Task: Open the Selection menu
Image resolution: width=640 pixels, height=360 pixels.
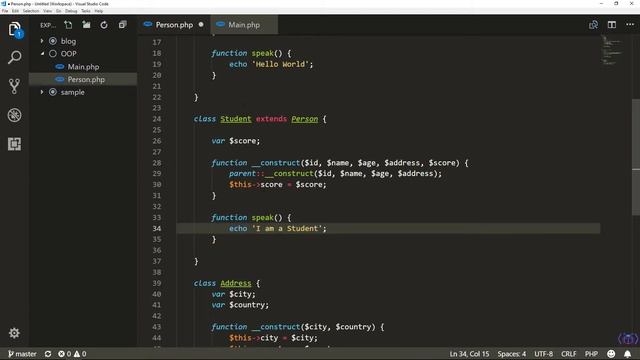Action: 31,11
